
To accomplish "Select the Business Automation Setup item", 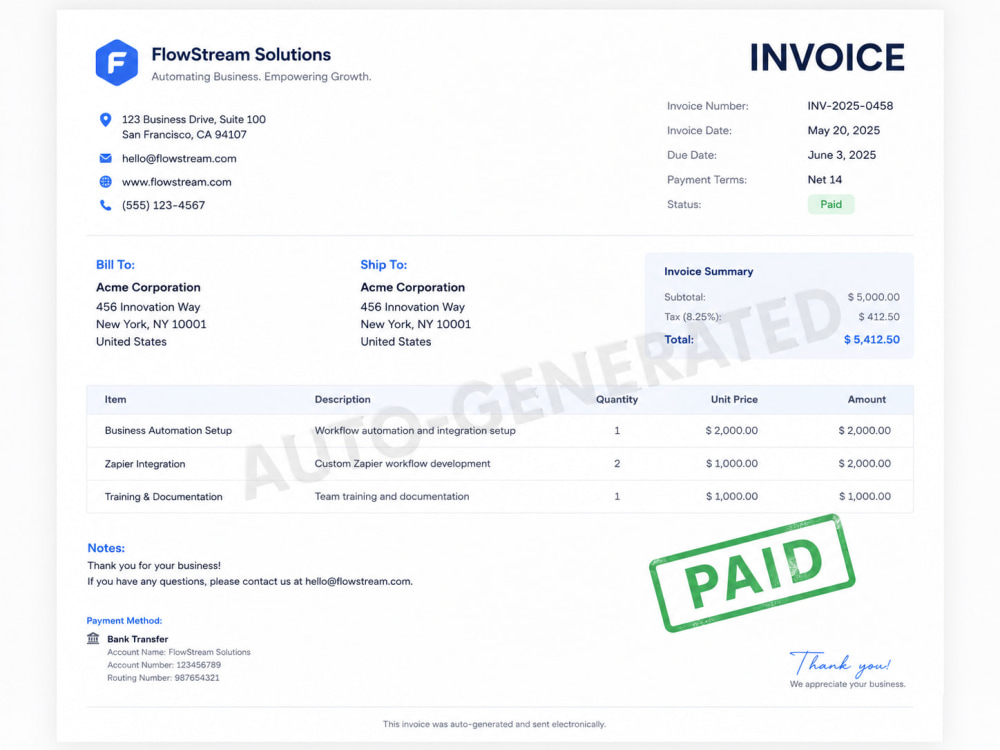I will coord(168,430).
